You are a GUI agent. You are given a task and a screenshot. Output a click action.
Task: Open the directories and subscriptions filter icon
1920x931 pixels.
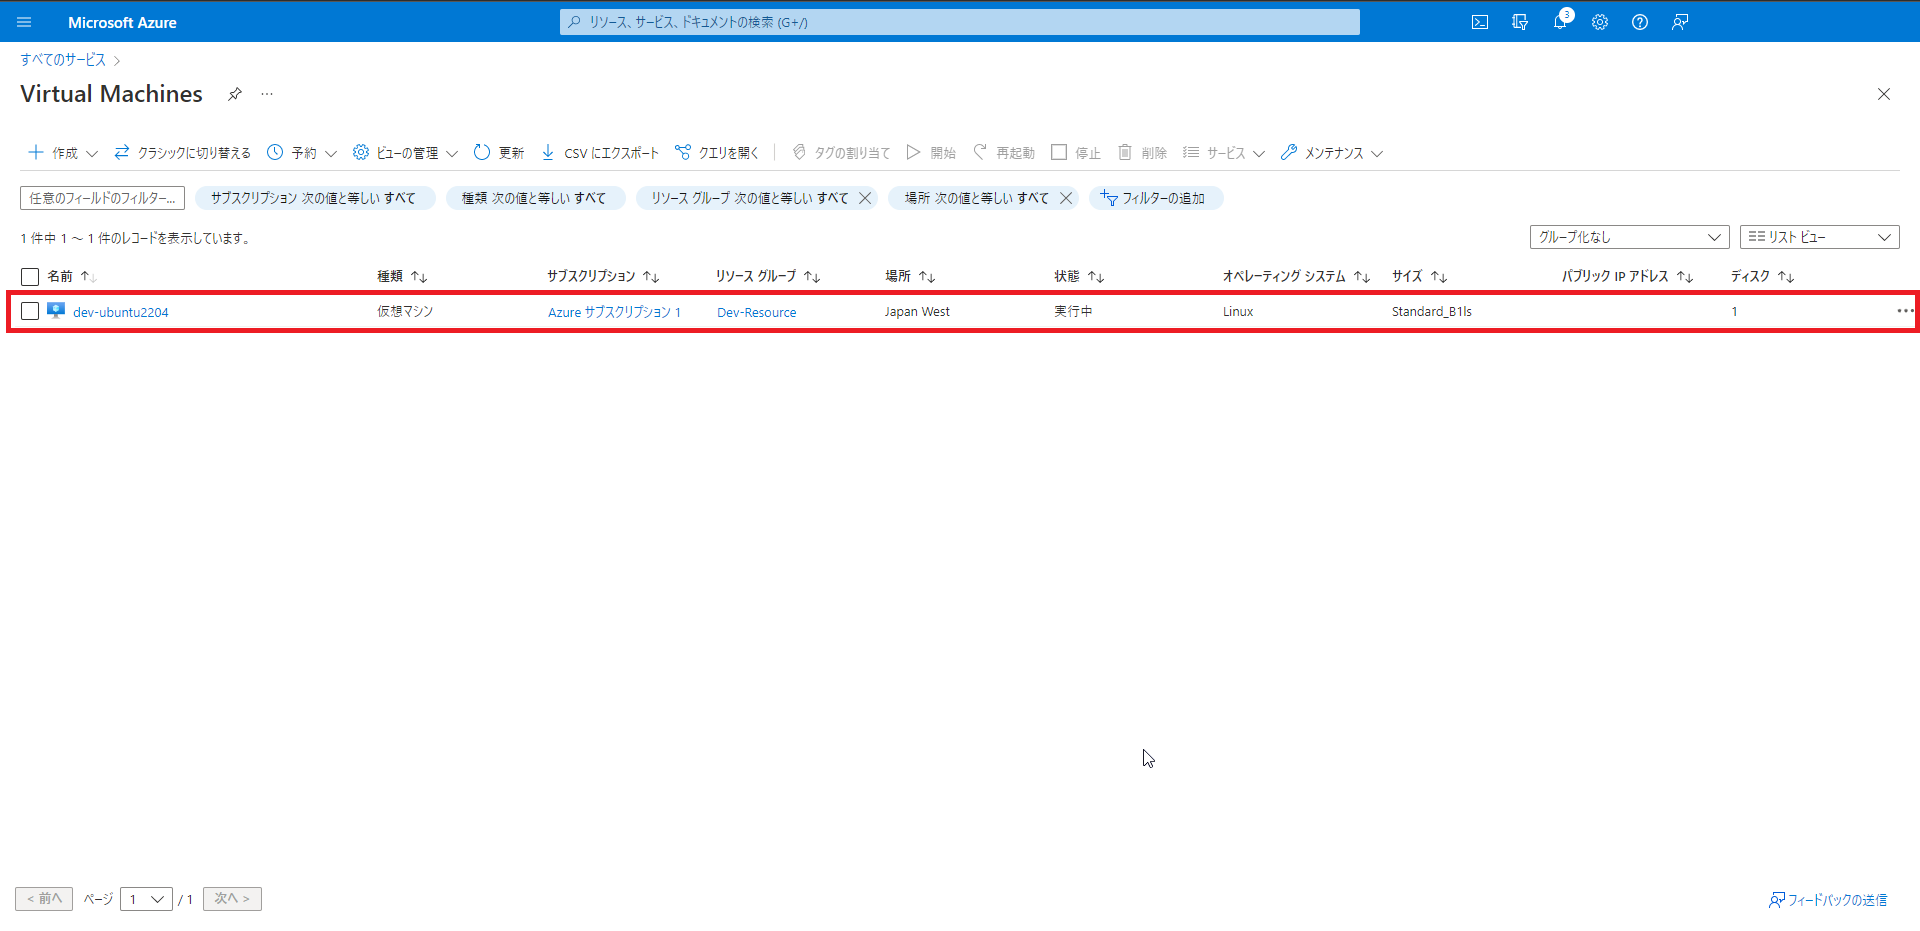tap(1520, 22)
